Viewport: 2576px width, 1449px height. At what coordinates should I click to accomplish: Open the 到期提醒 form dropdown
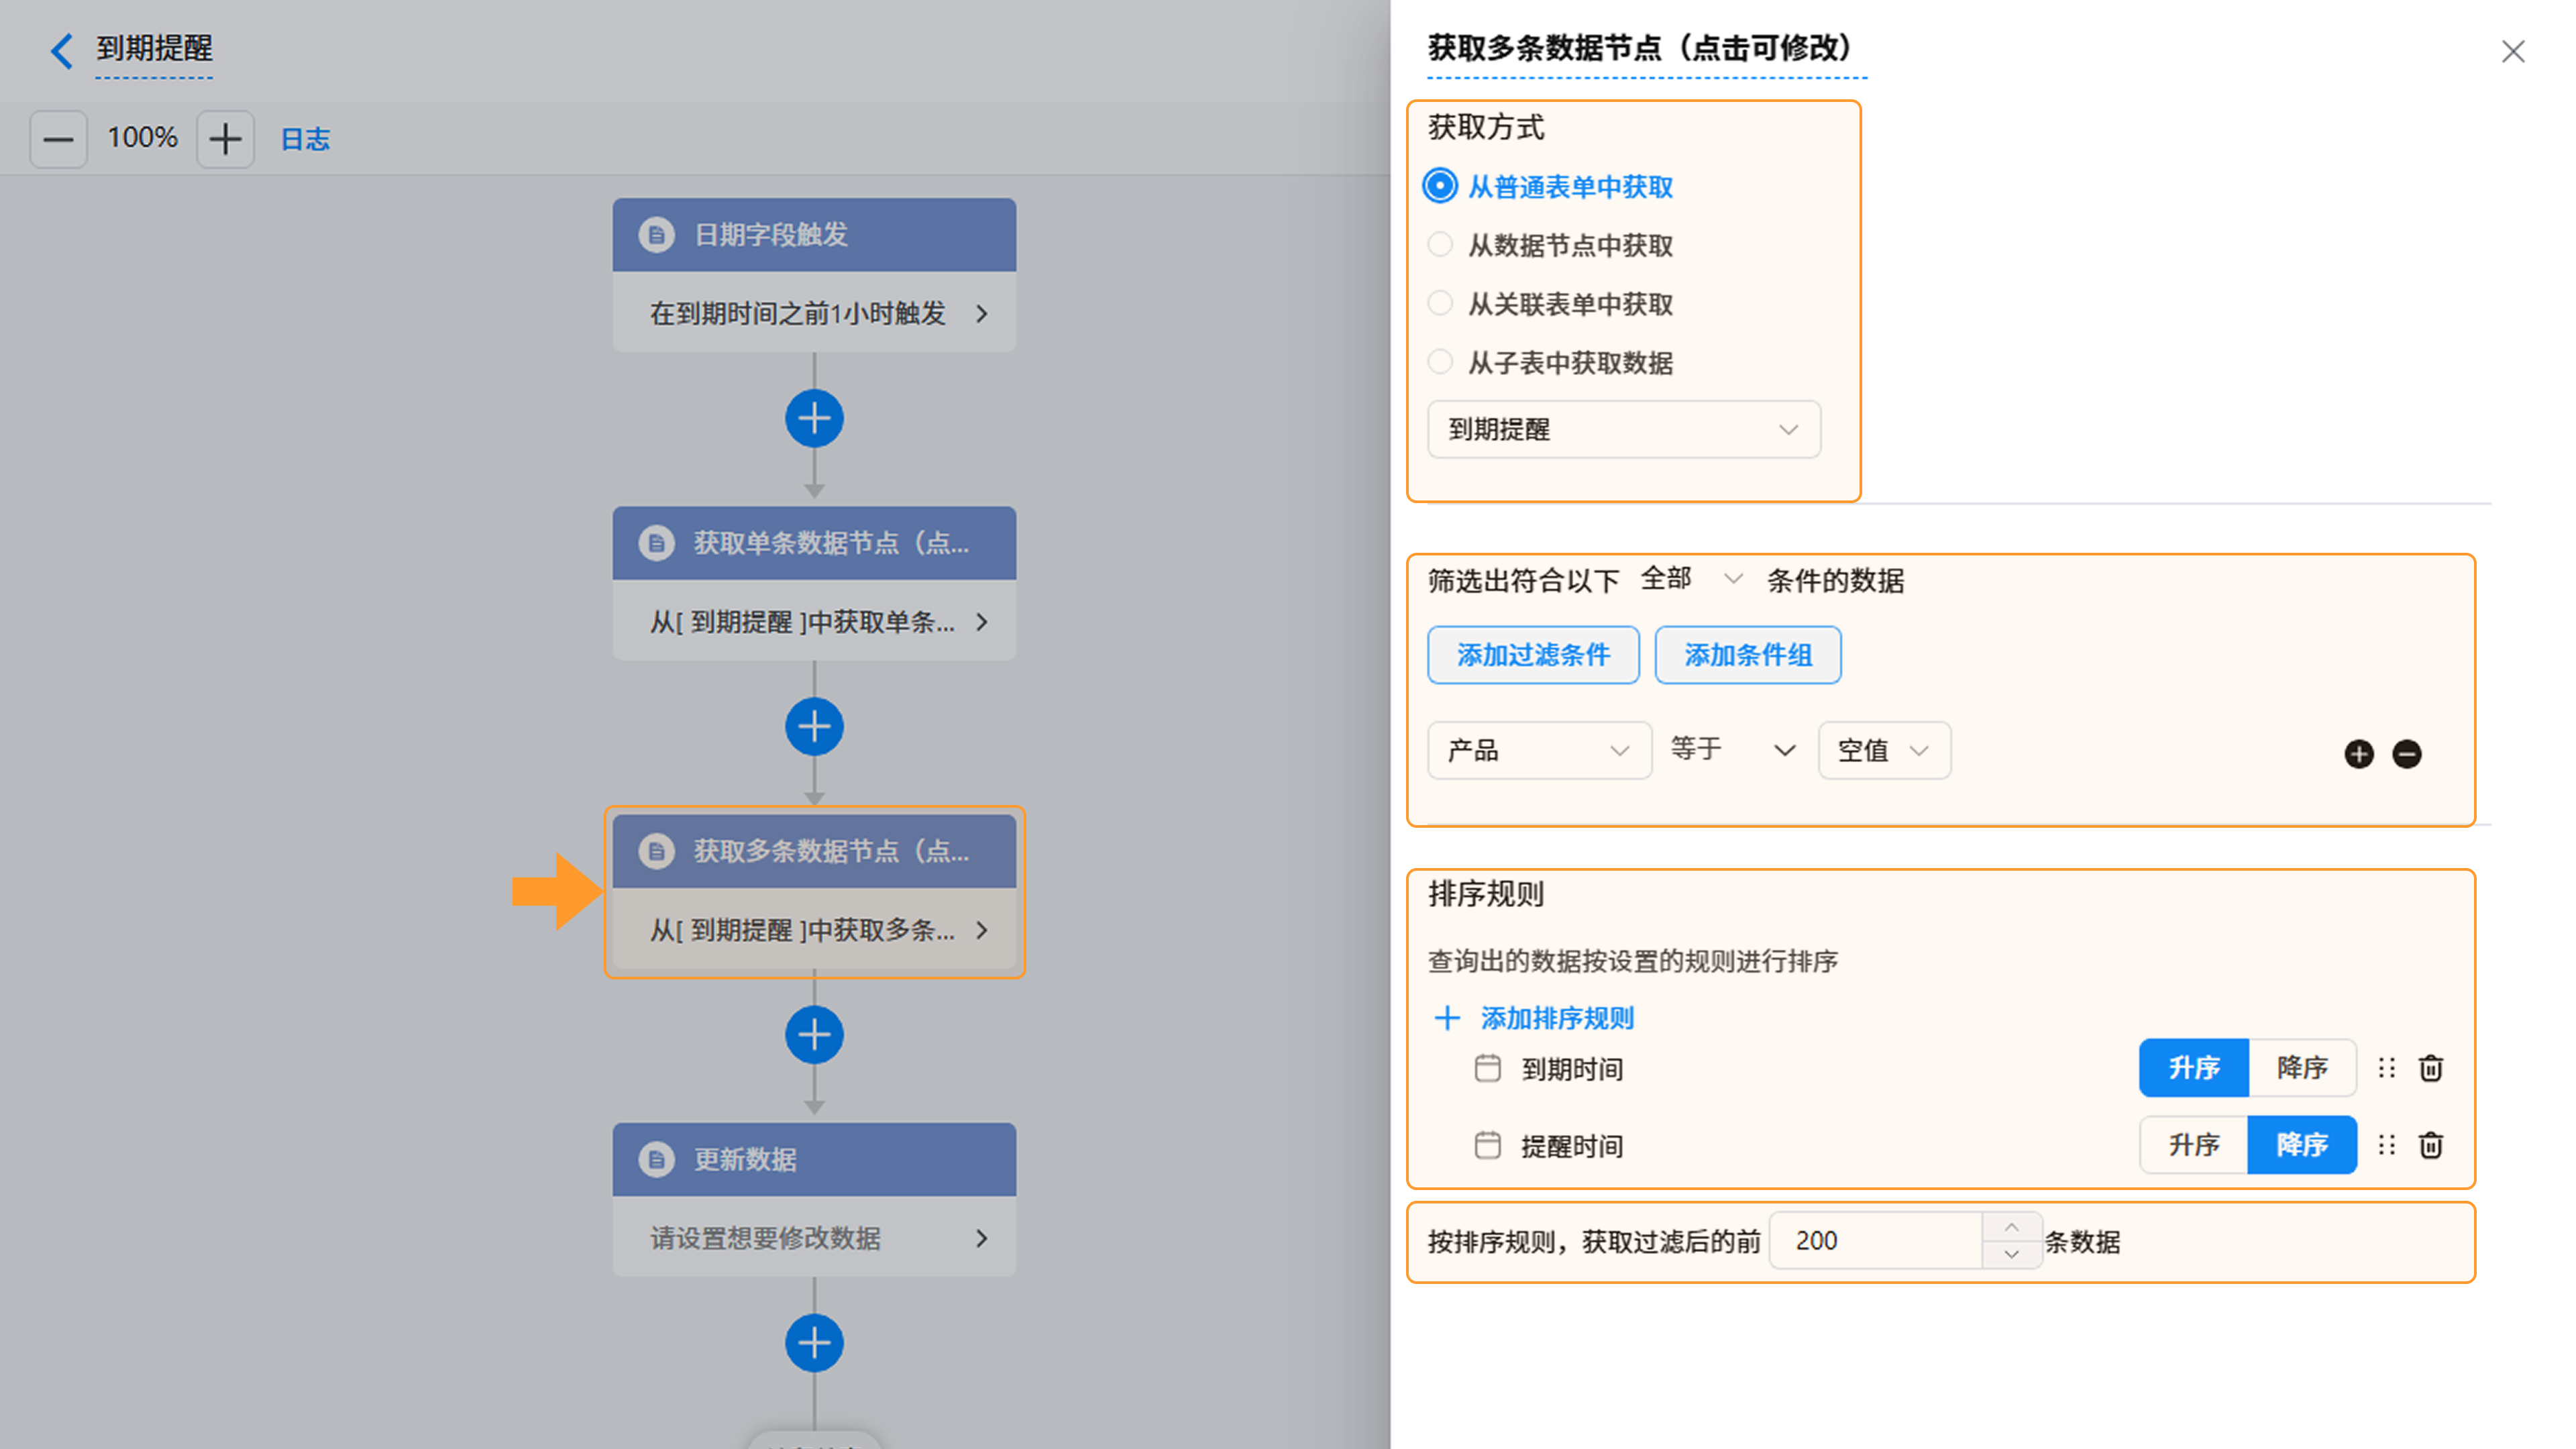point(1623,430)
